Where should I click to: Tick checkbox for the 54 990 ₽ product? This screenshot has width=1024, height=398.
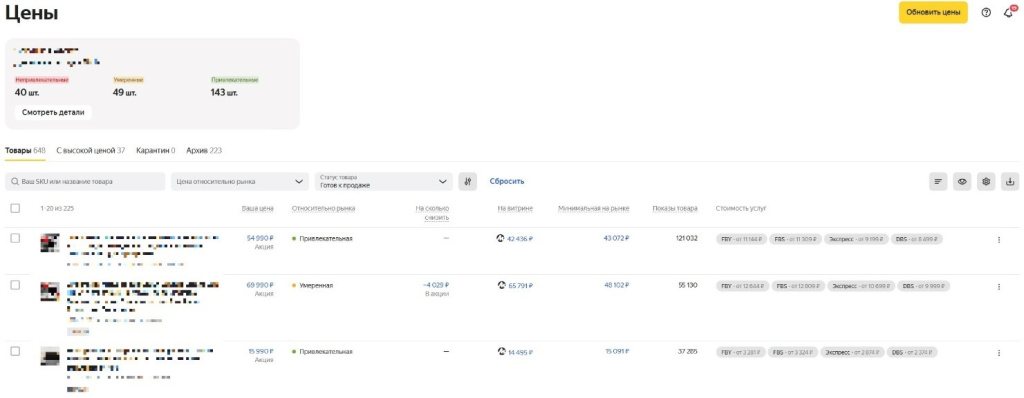click(x=15, y=239)
